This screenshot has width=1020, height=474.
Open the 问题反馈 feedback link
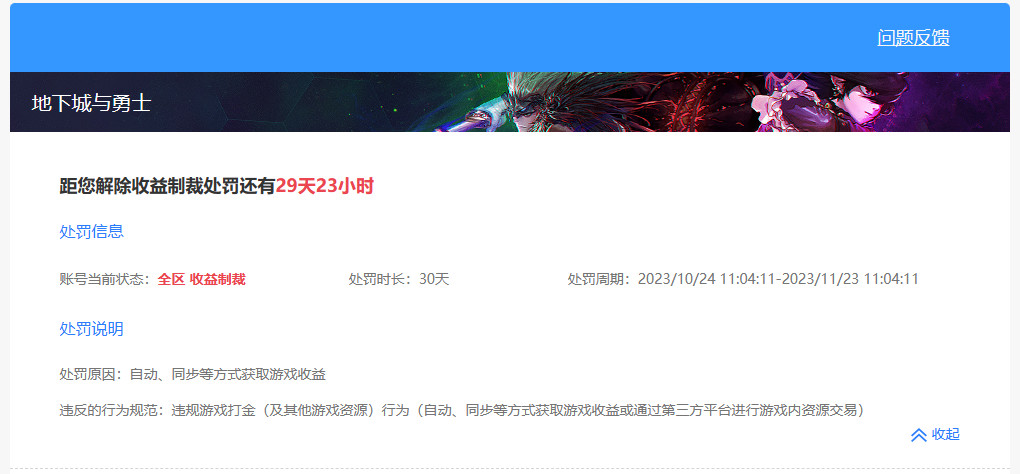913,38
